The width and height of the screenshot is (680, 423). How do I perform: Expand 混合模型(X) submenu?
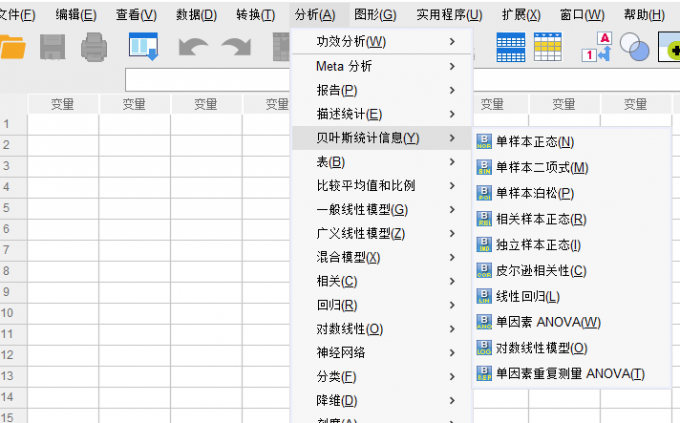coord(382,257)
